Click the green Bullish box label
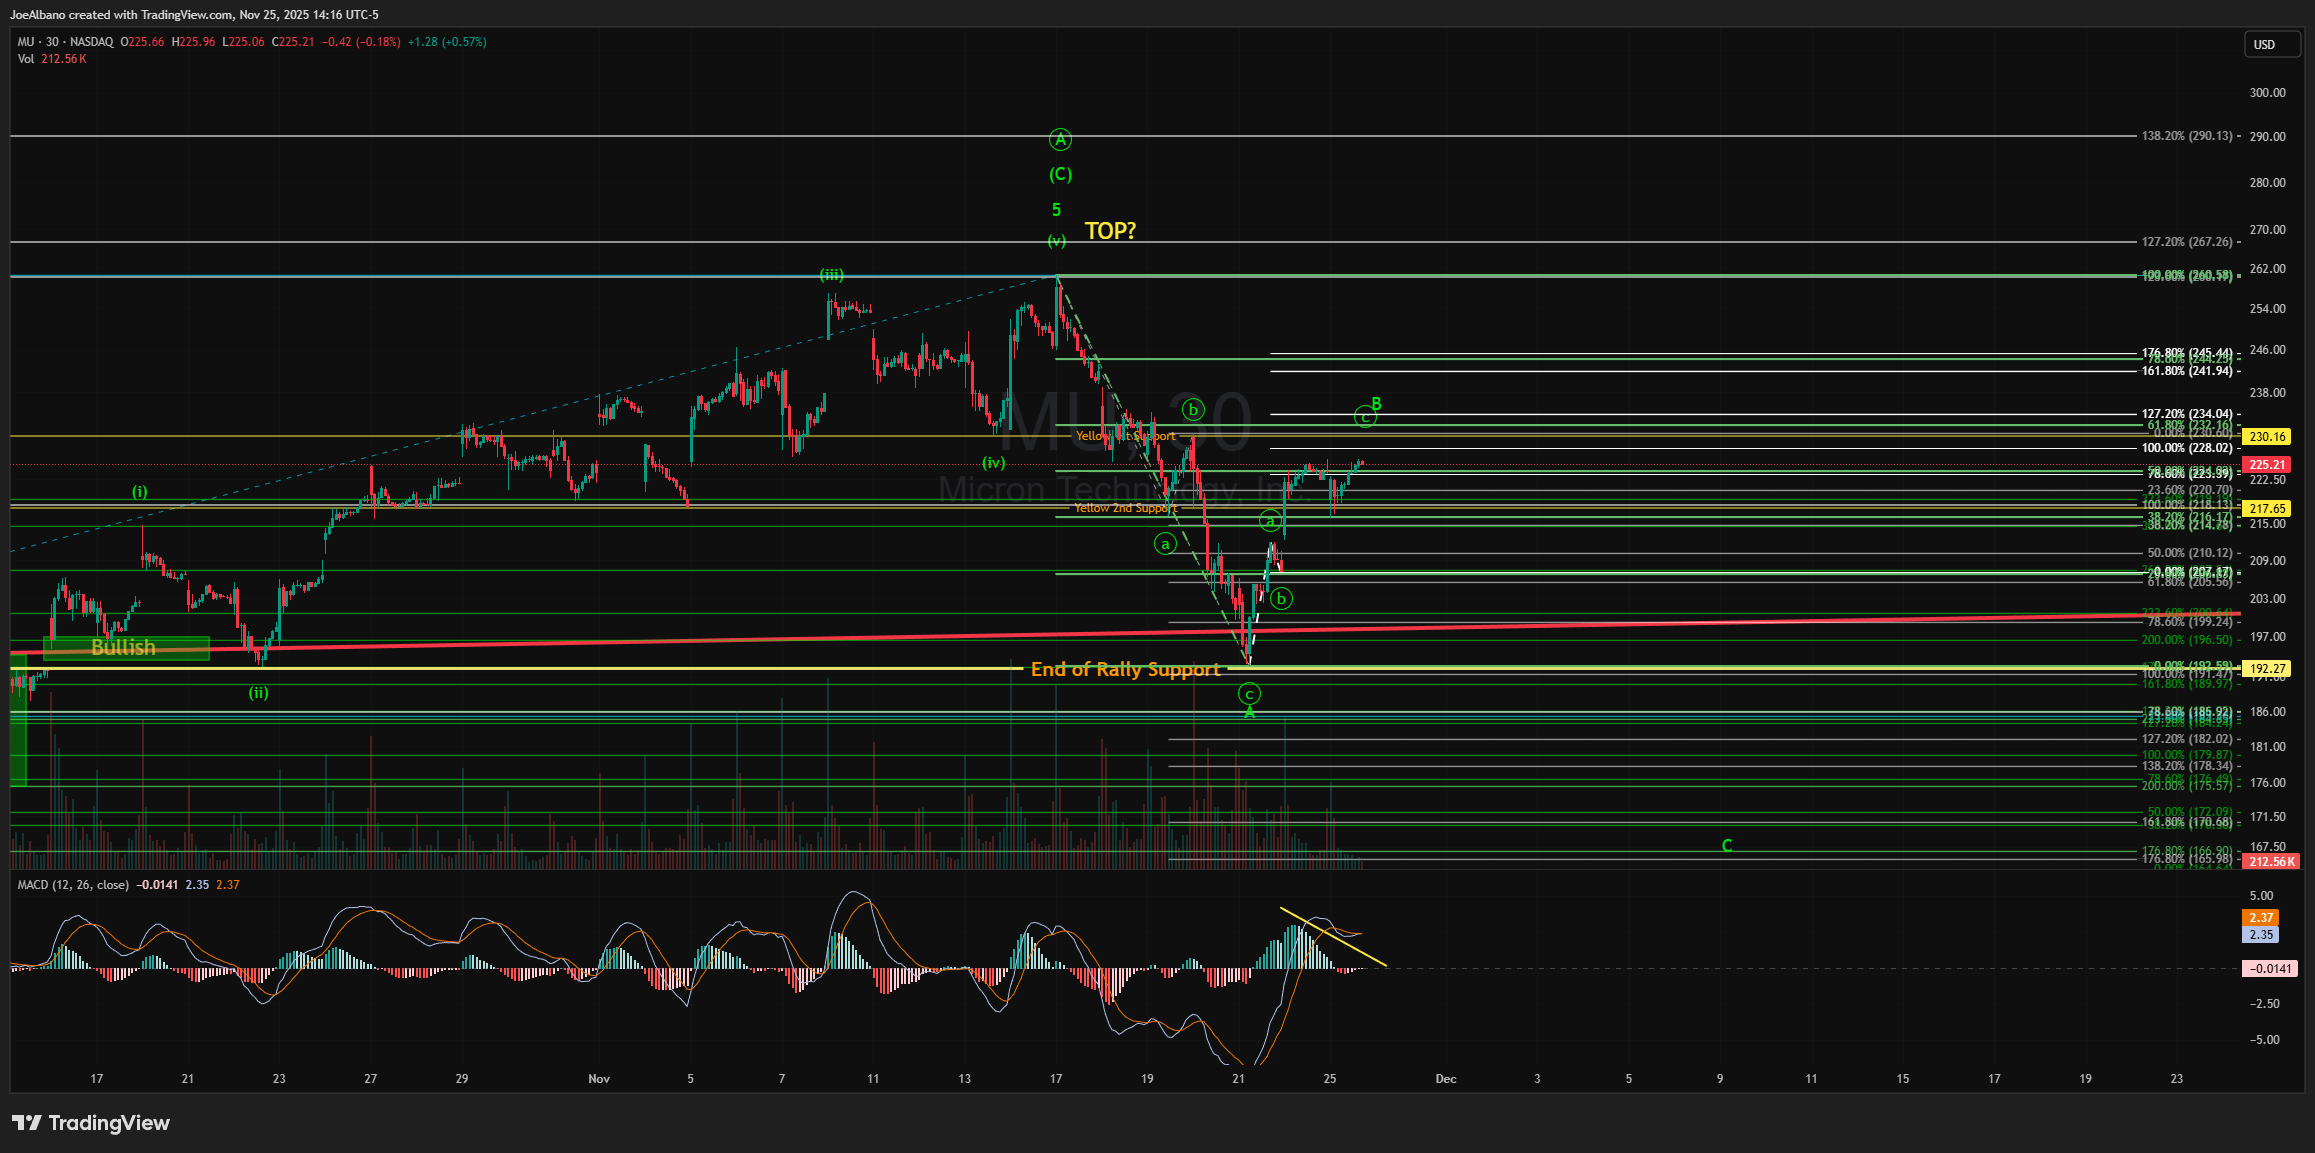This screenshot has height=1153, width=2315. pyautogui.click(x=124, y=648)
